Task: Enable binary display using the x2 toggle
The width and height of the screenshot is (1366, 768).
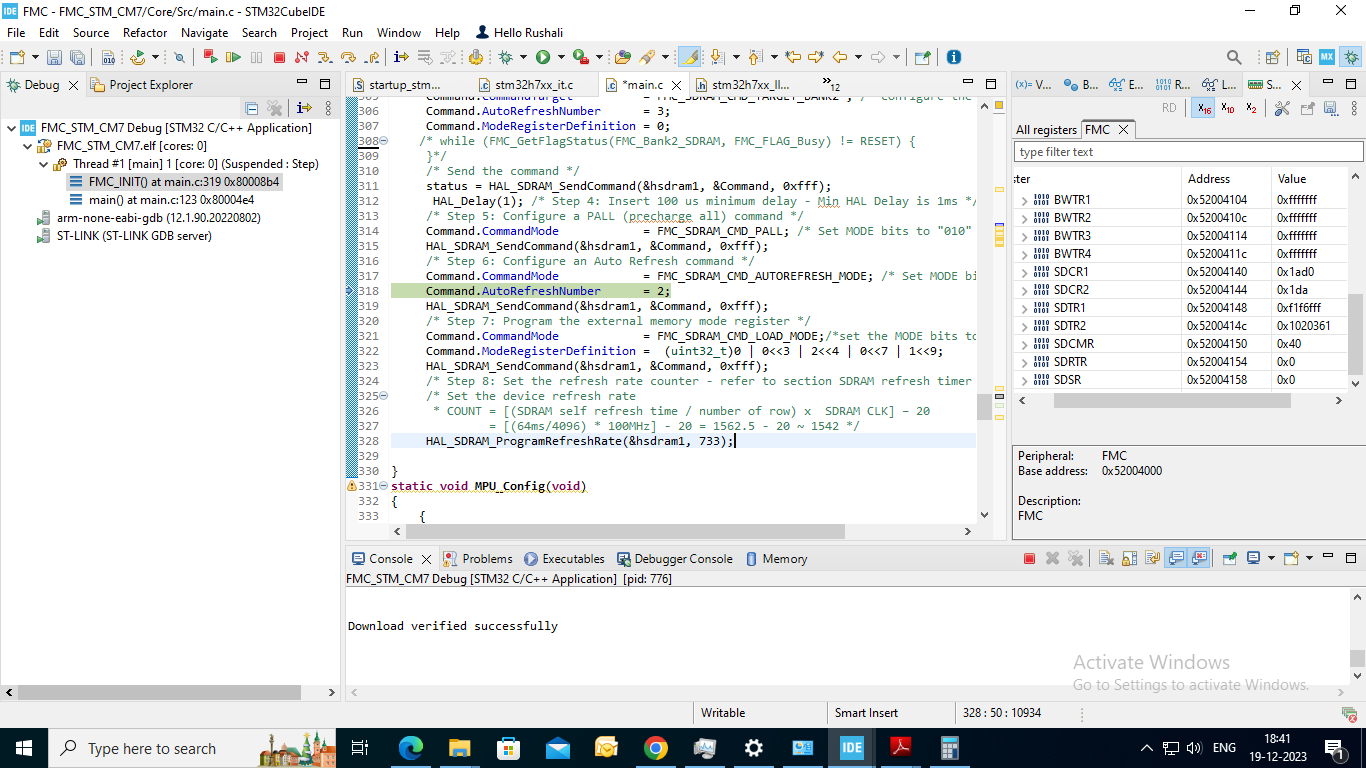Action: pos(1251,108)
